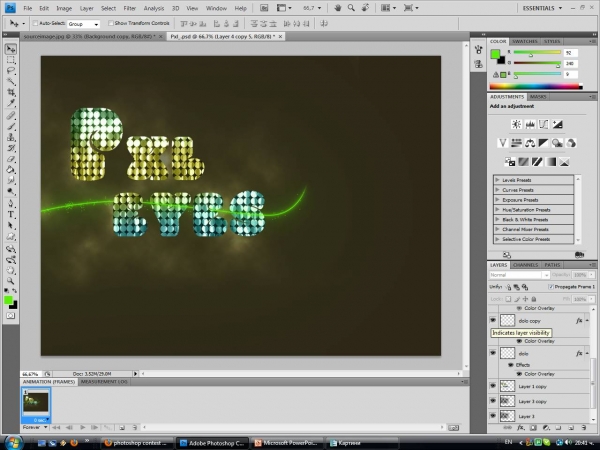Select the Move tool

(x=11, y=49)
